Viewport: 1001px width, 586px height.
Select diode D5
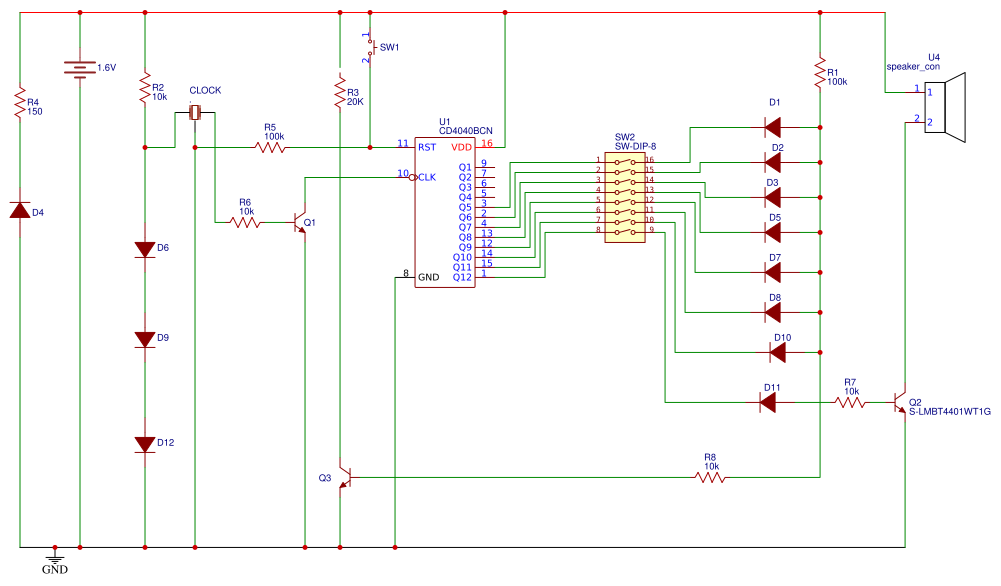pos(773,232)
